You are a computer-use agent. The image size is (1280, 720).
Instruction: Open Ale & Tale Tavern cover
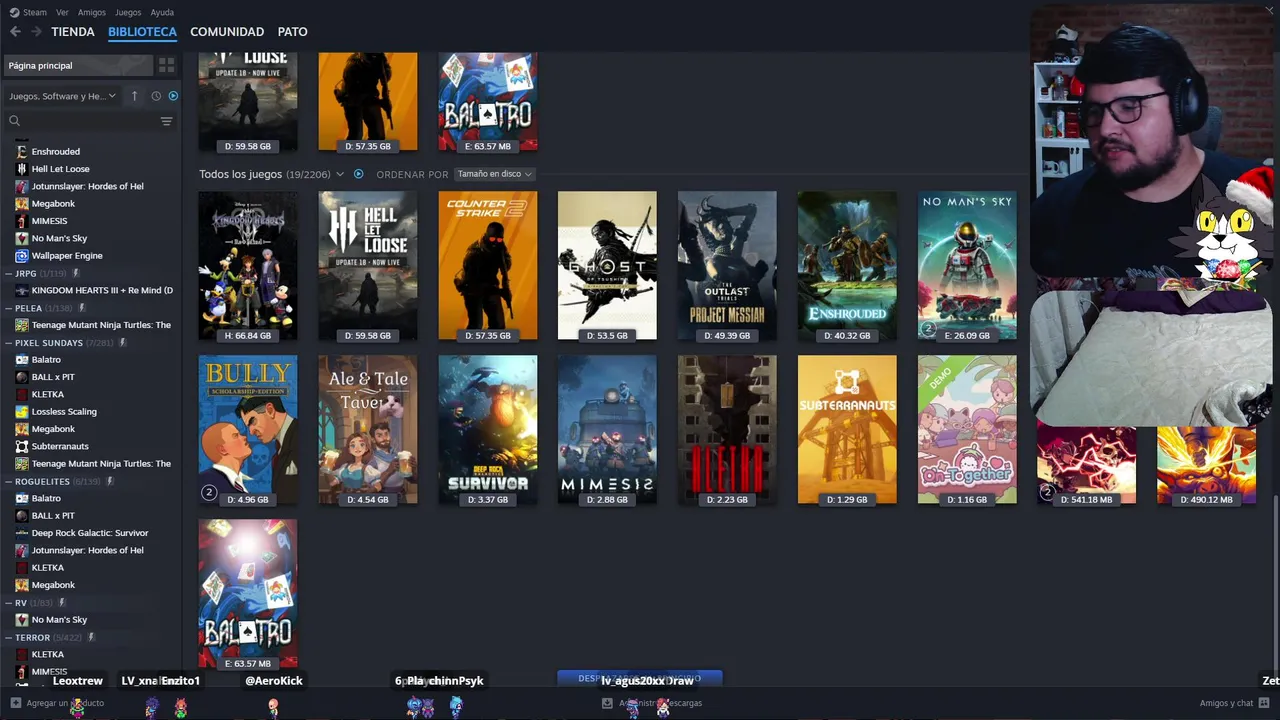click(368, 430)
